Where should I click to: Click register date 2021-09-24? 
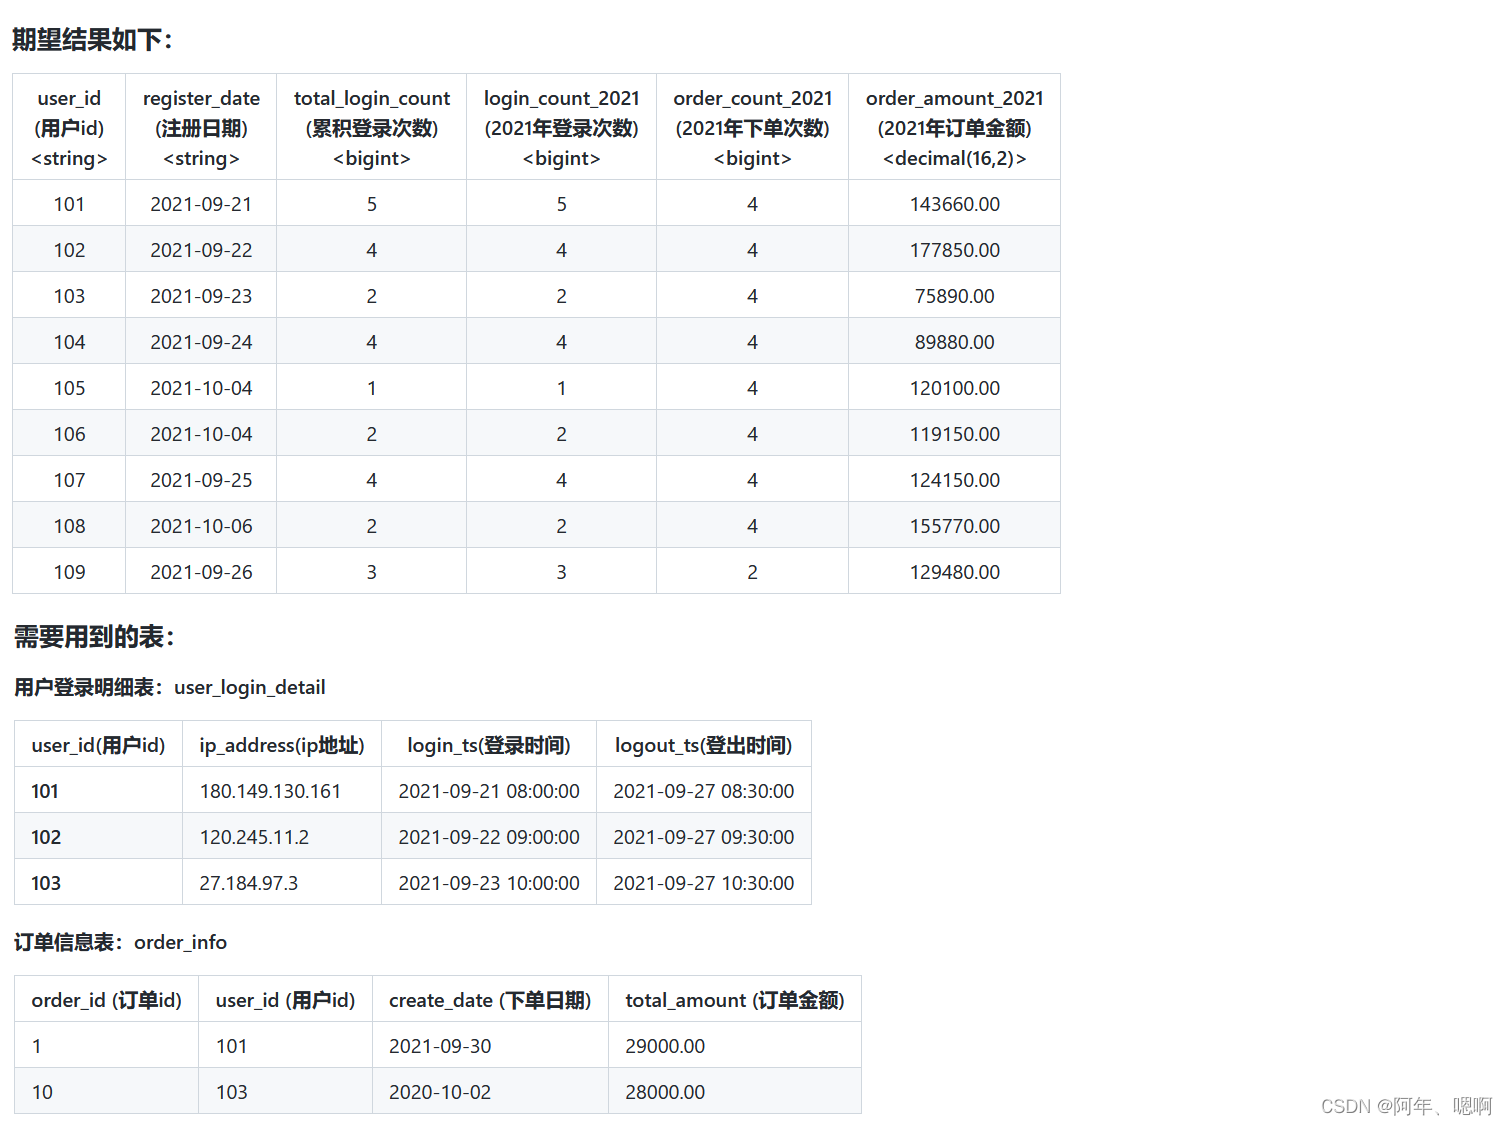[201, 342]
